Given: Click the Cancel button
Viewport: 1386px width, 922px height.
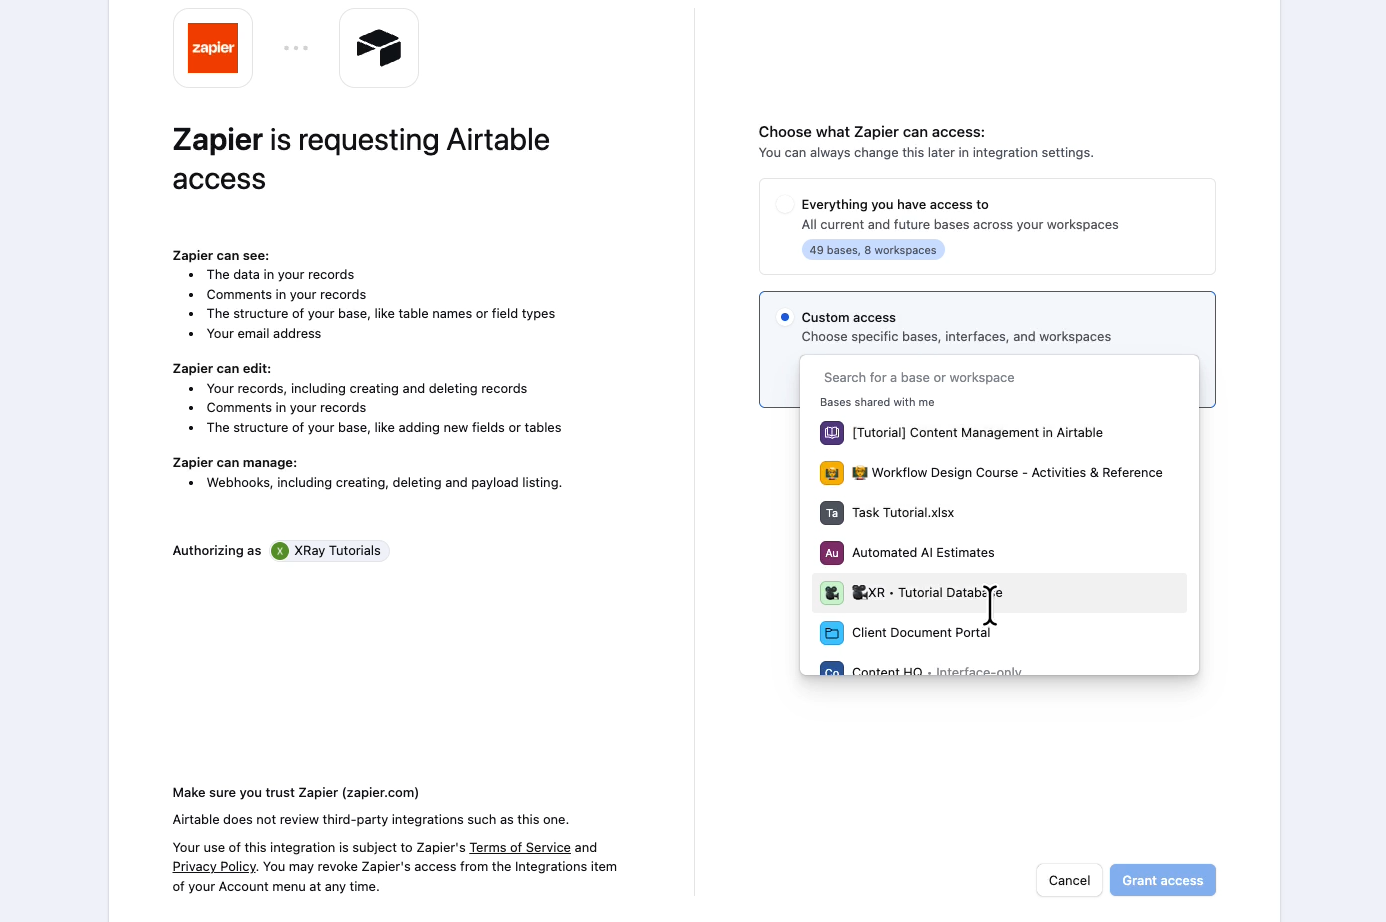Looking at the screenshot, I should point(1069,880).
